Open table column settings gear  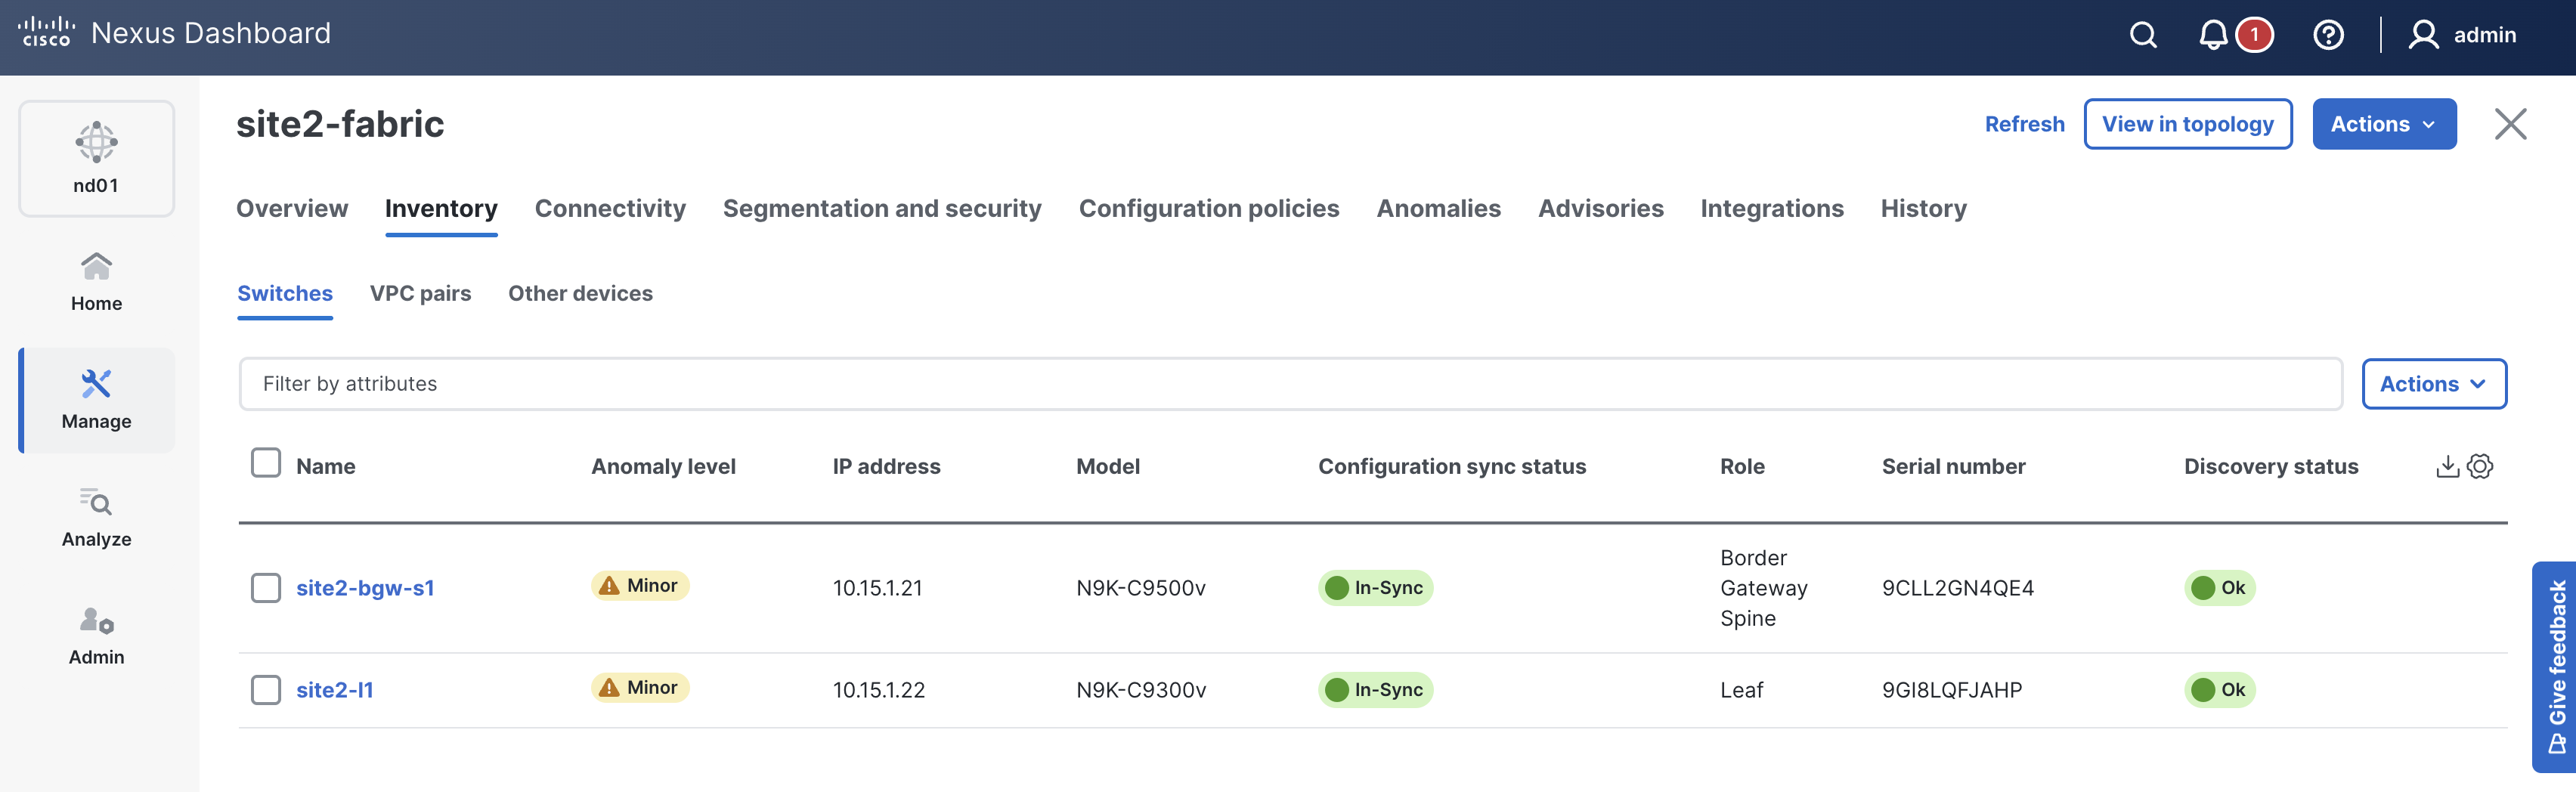pyautogui.click(x=2480, y=466)
